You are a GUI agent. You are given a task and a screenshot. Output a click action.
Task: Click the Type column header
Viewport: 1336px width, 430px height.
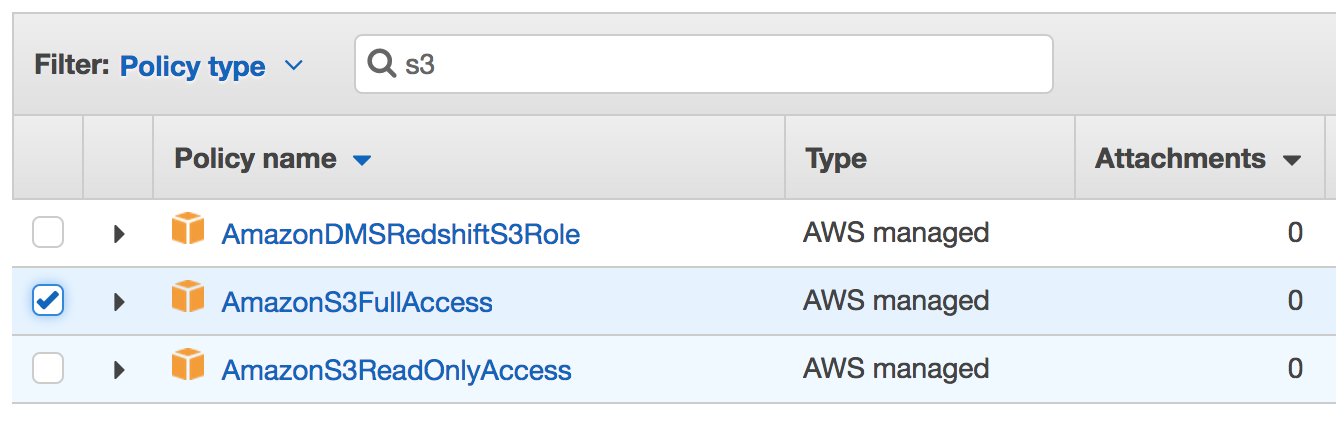[836, 159]
